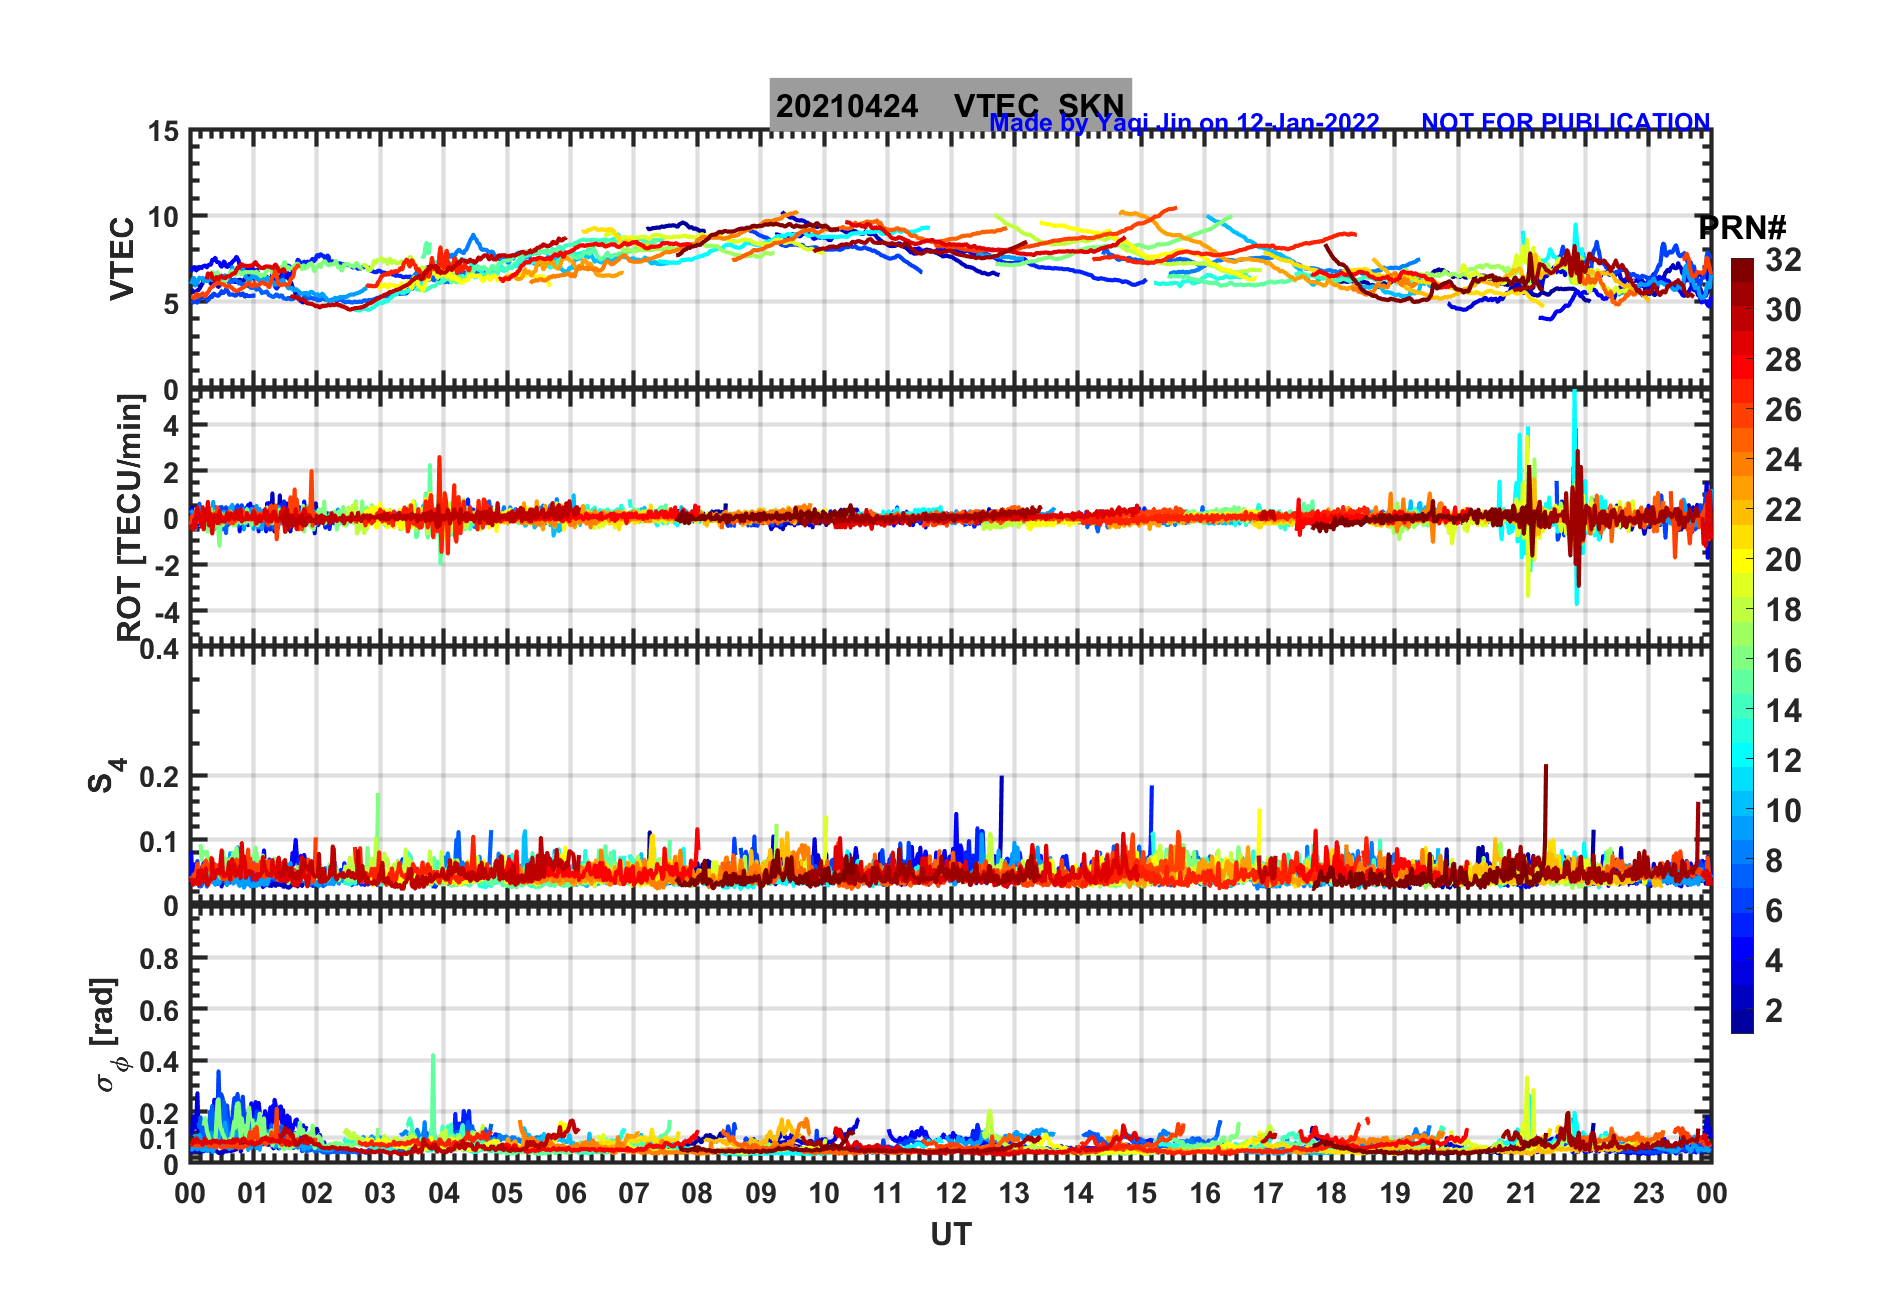Viewport: 1902px width, 1292px height.
Task: Click colorbar tick label 16
Action: [1783, 661]
